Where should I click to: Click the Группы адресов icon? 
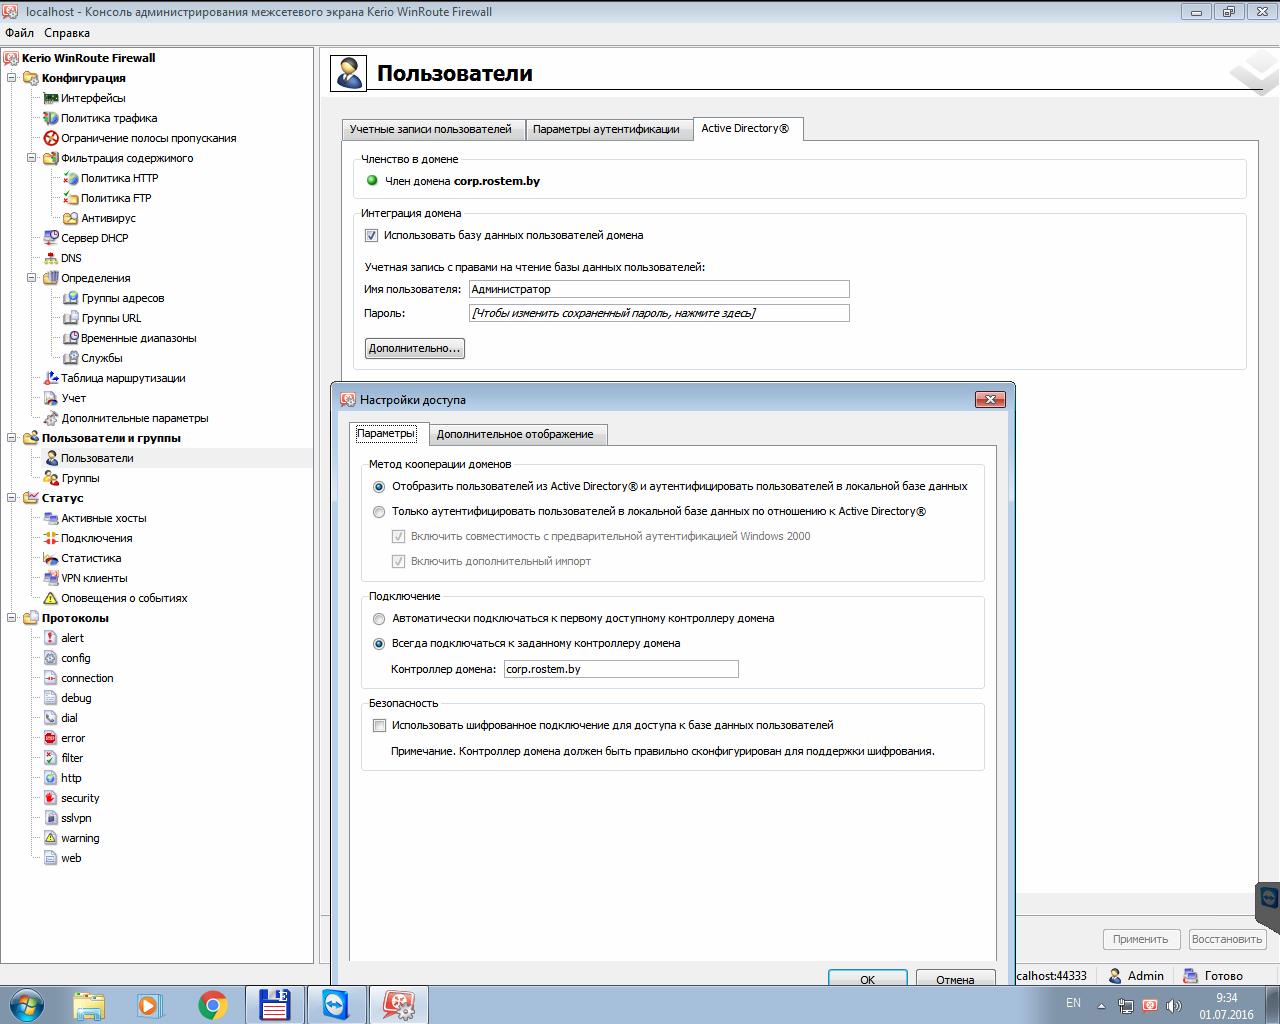pyautogui.click(x=71, y=298)
